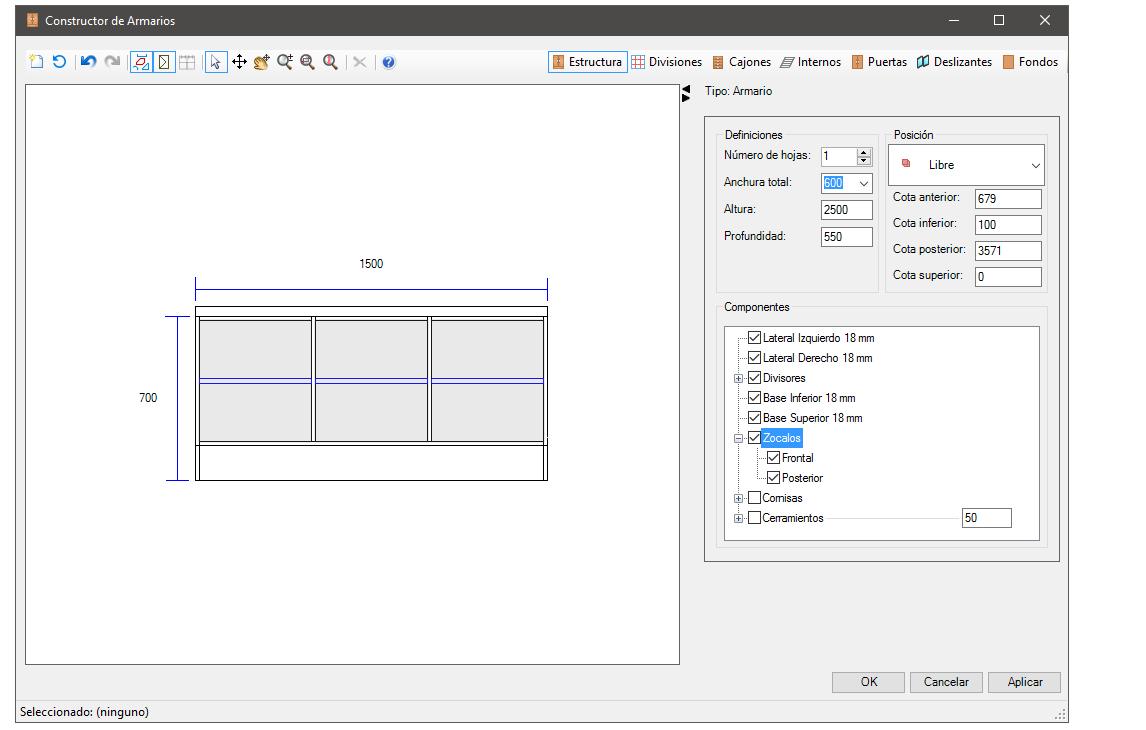Screen dimensions: 1146x730
Task: Click the lower black panel arrow
Action: tap(686, 98)
